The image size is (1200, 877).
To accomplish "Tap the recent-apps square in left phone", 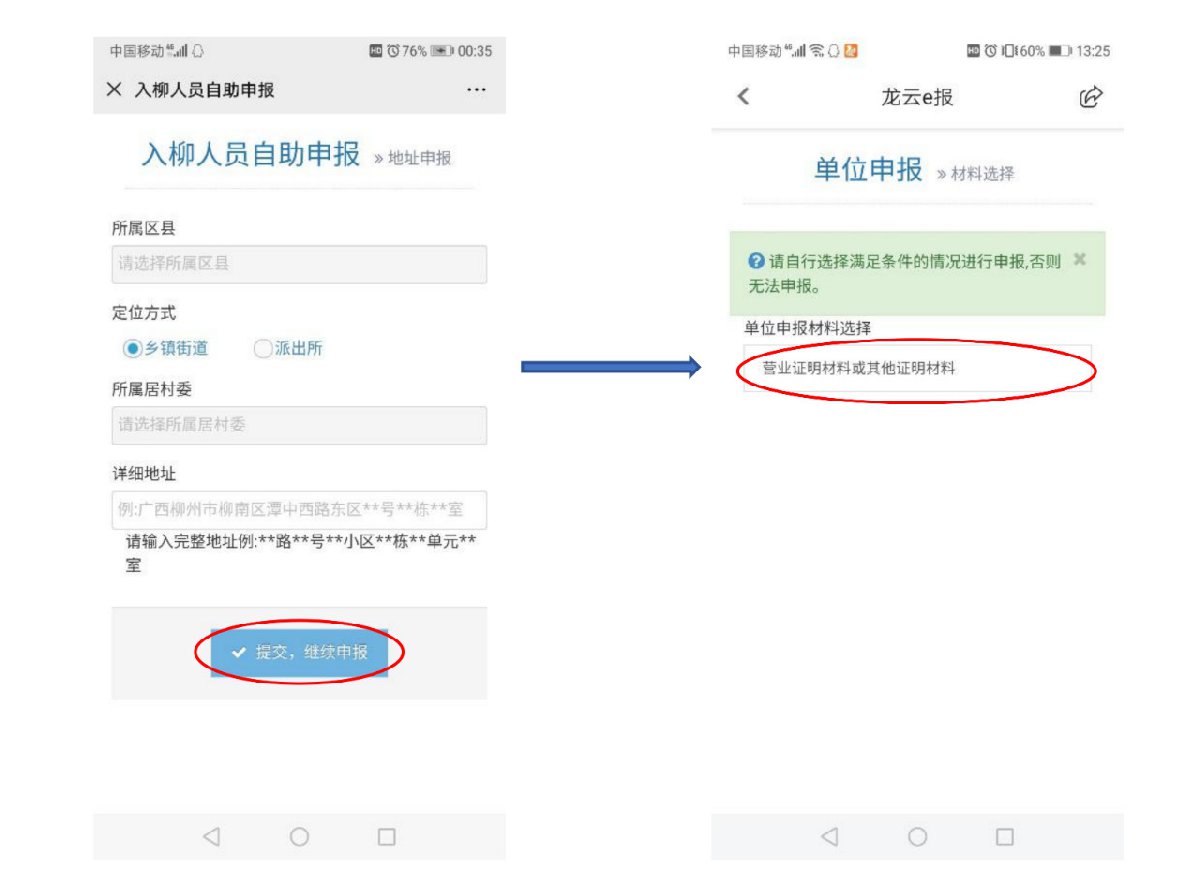I will [387, 837].
